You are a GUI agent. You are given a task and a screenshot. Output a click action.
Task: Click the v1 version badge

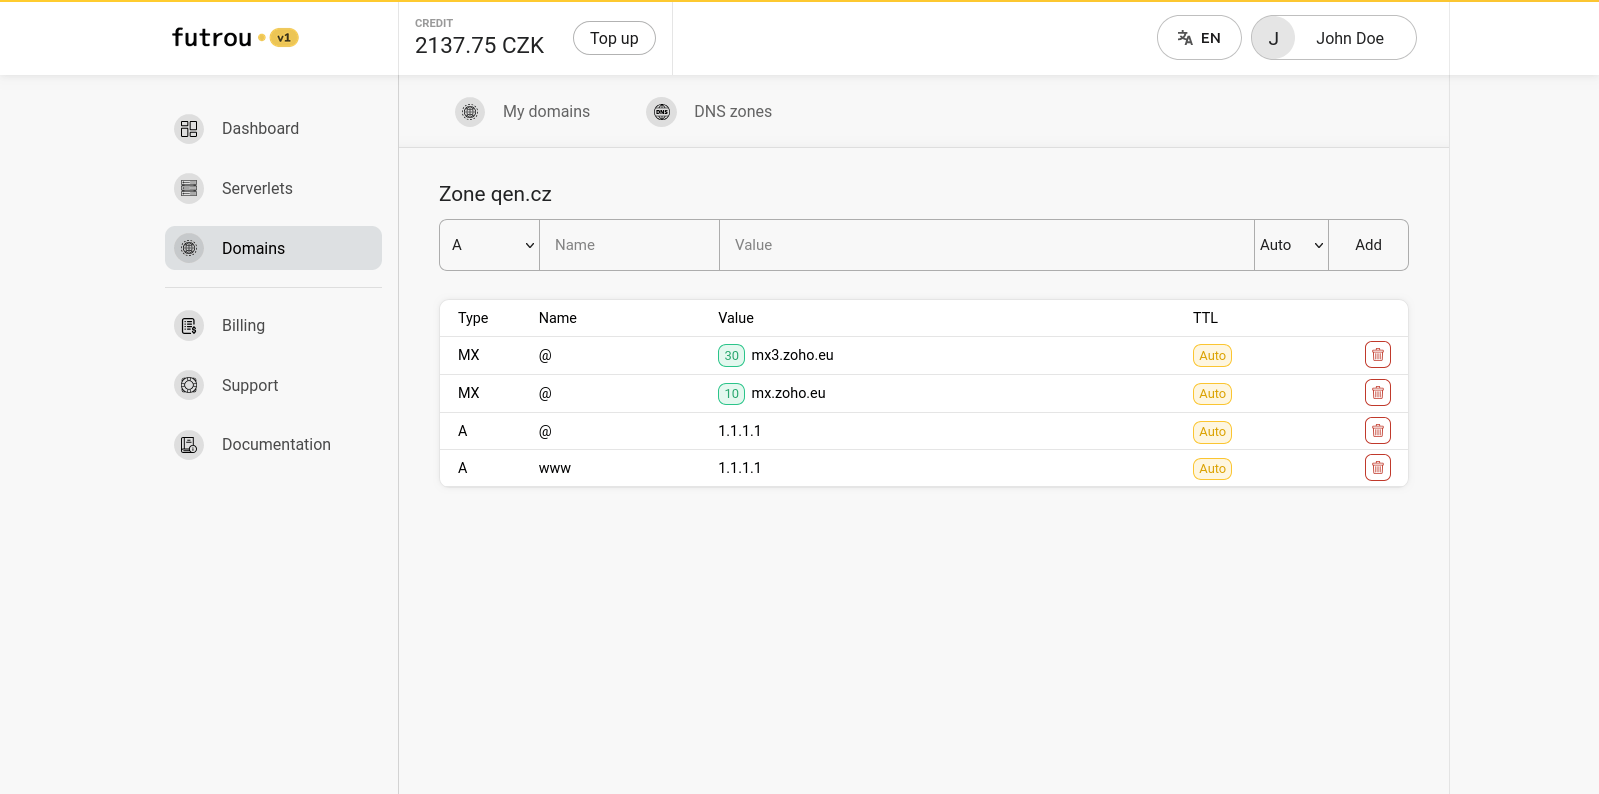(x=284, y=38)
